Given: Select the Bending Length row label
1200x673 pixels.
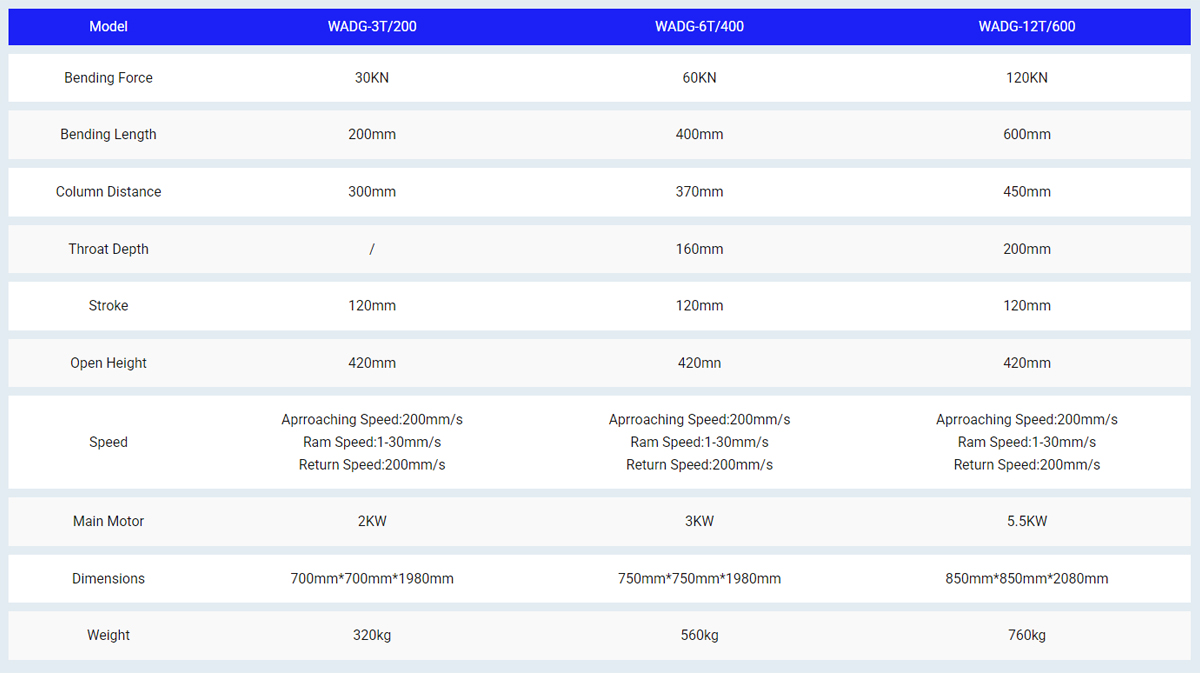Looking at the screenshot, I should [x=108, y=135].
